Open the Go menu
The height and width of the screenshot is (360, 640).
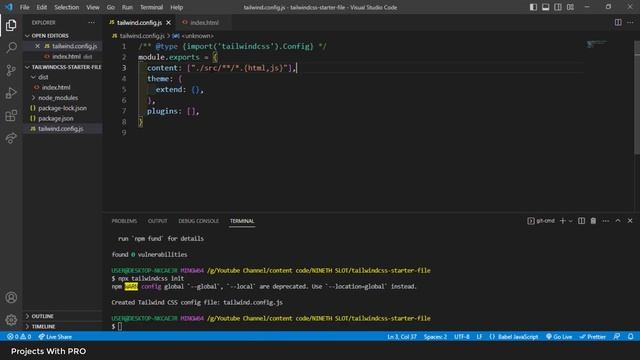(x=111, y=7)
